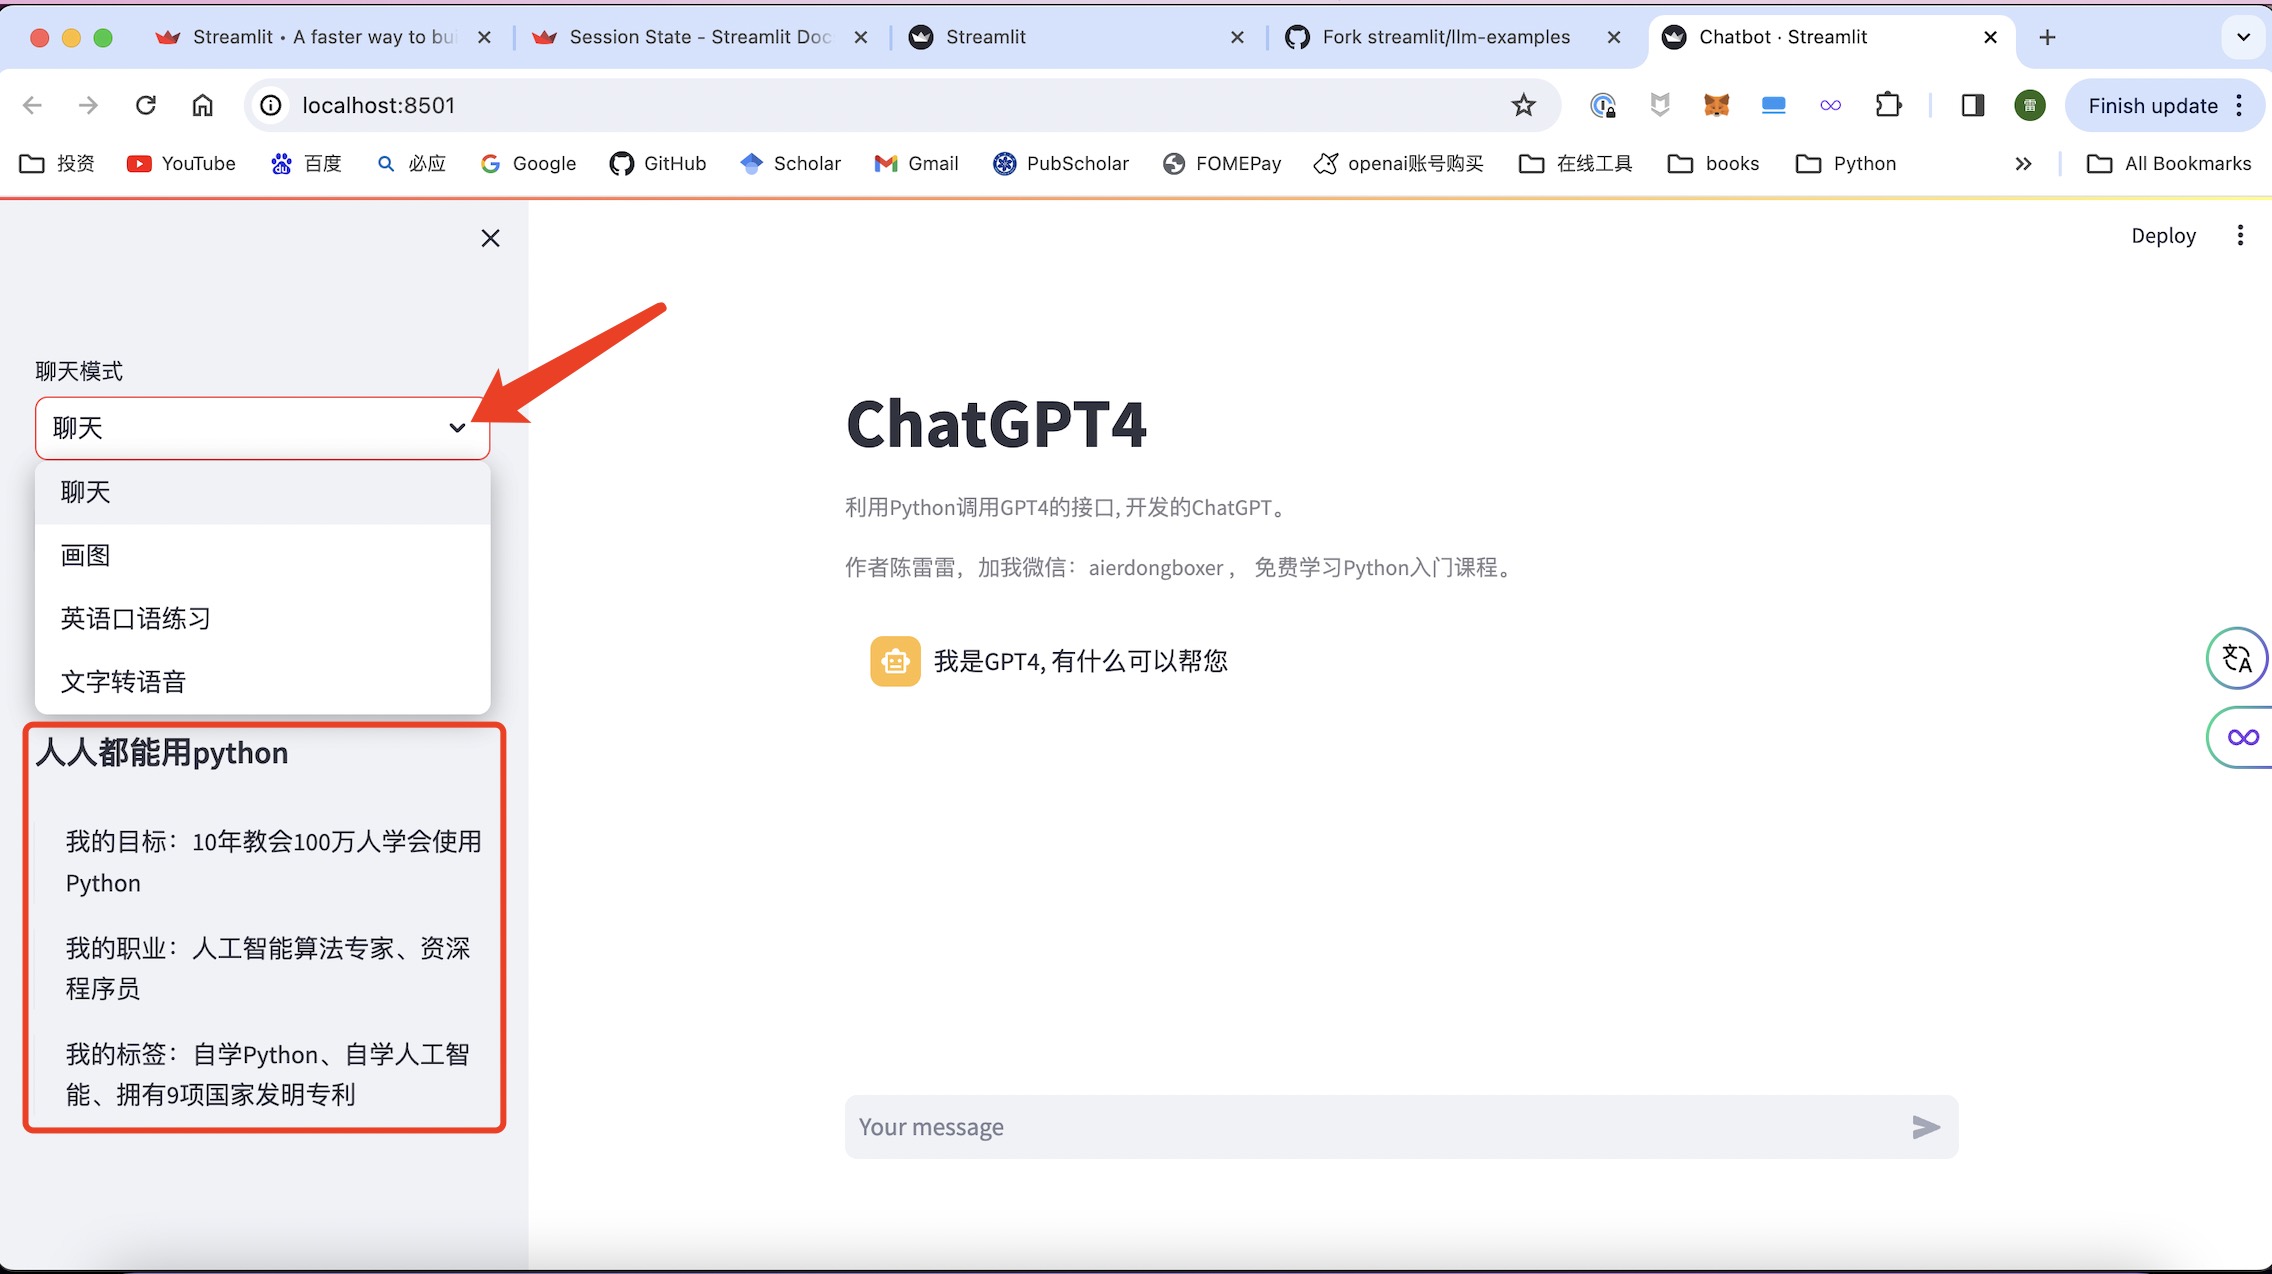The height and width of the screenshot is (1274, 2272).
Task: Toggle browser side panel
Action: coord(1972,105)
